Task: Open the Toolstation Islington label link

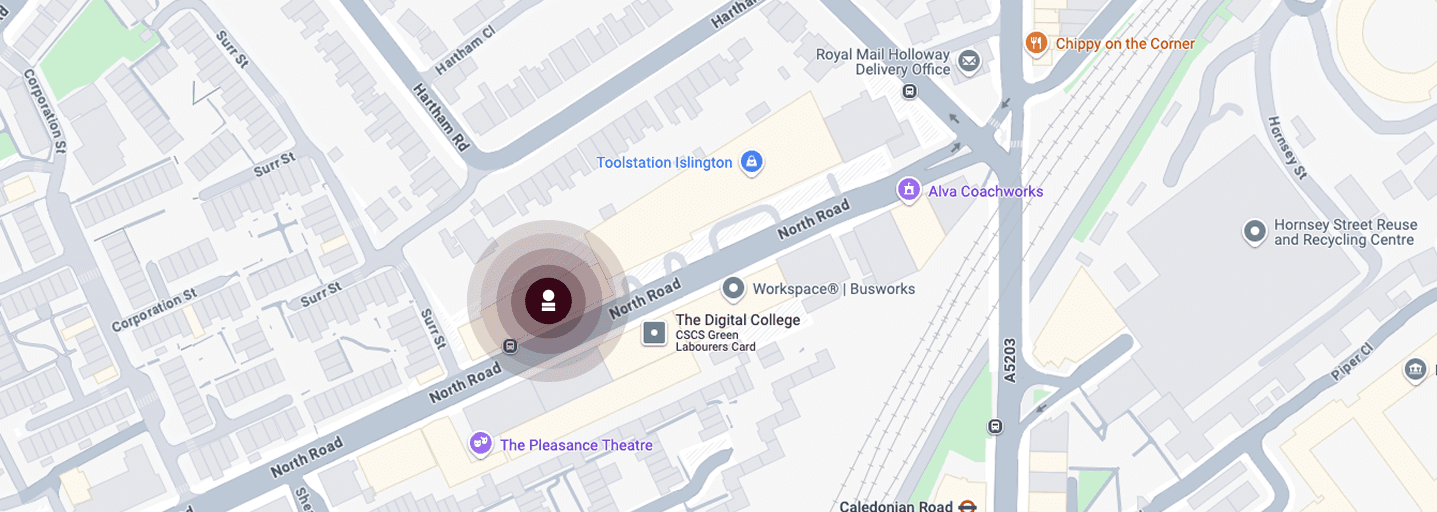Action: click(x=664, y=162)
